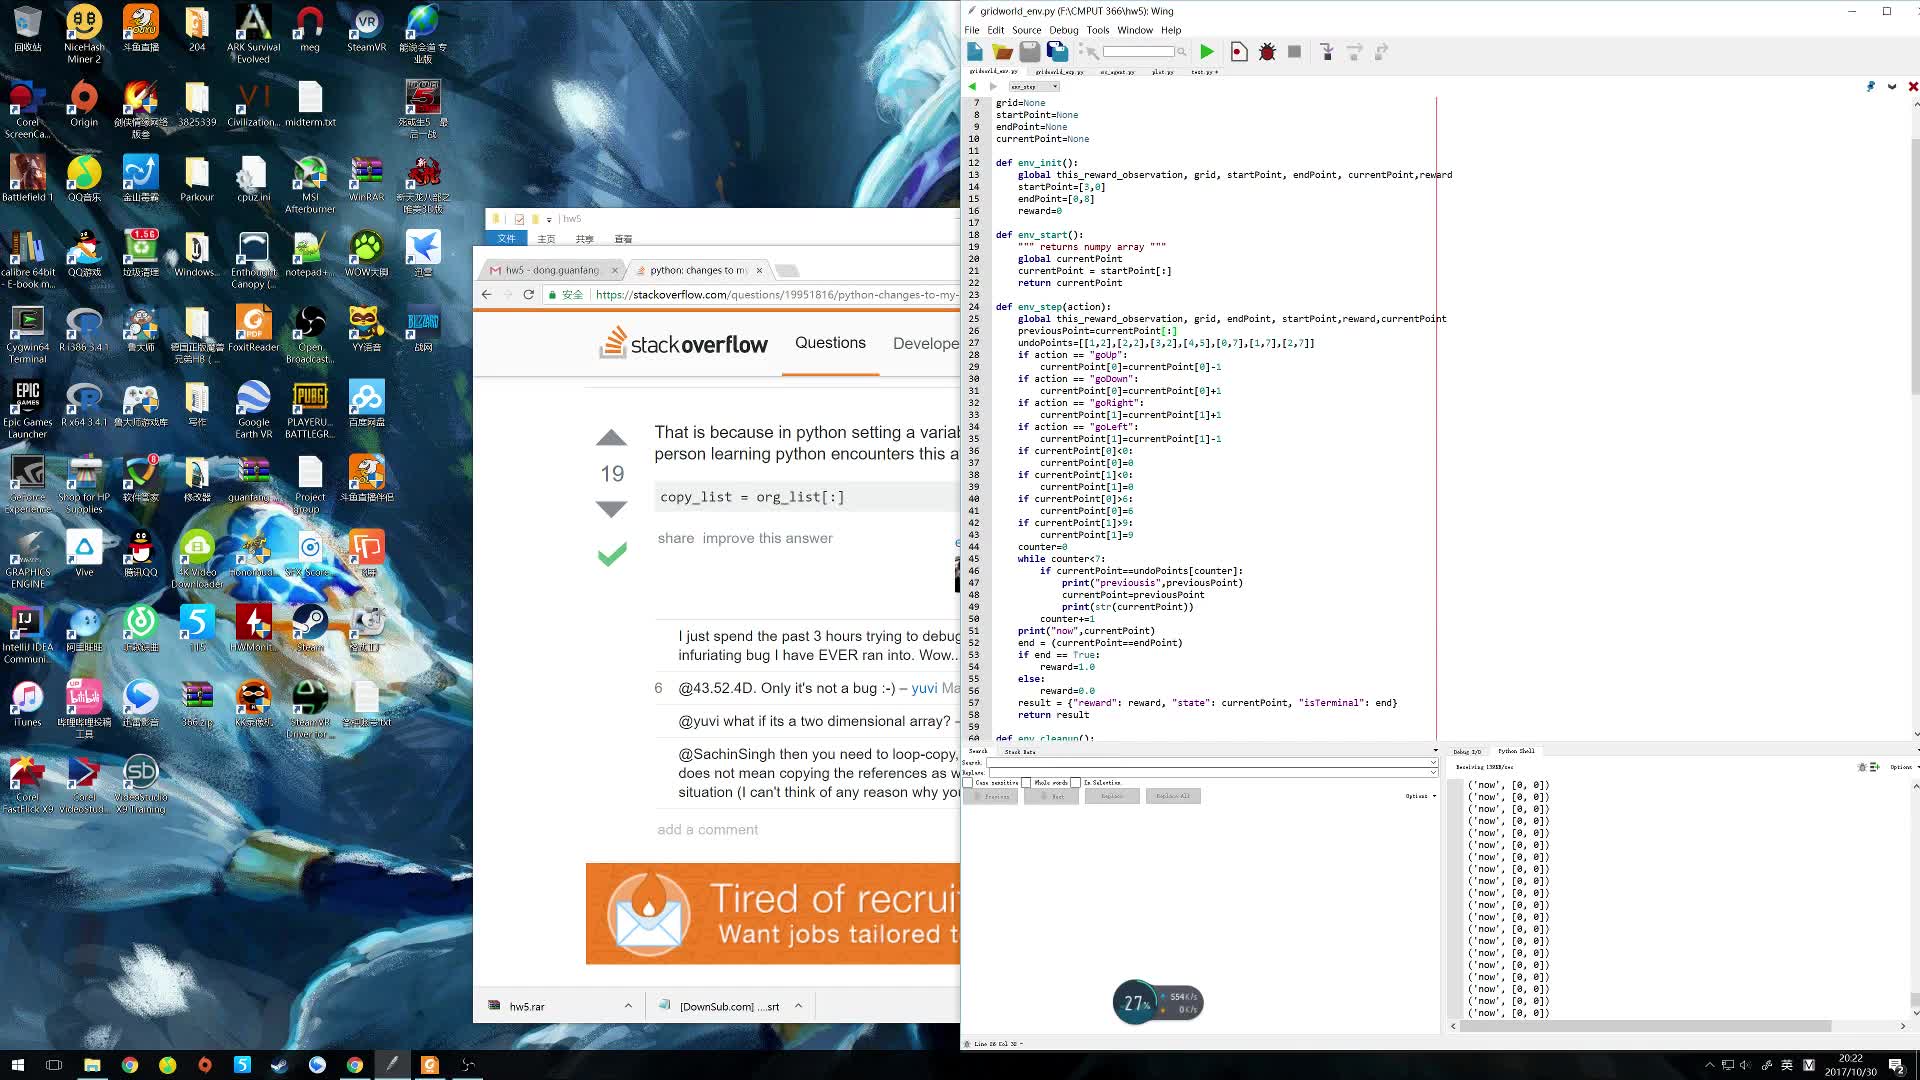Click the Python Shell horizontal scrollbar
The image size is (1920, 1080).
(x=1640, y=1026)
